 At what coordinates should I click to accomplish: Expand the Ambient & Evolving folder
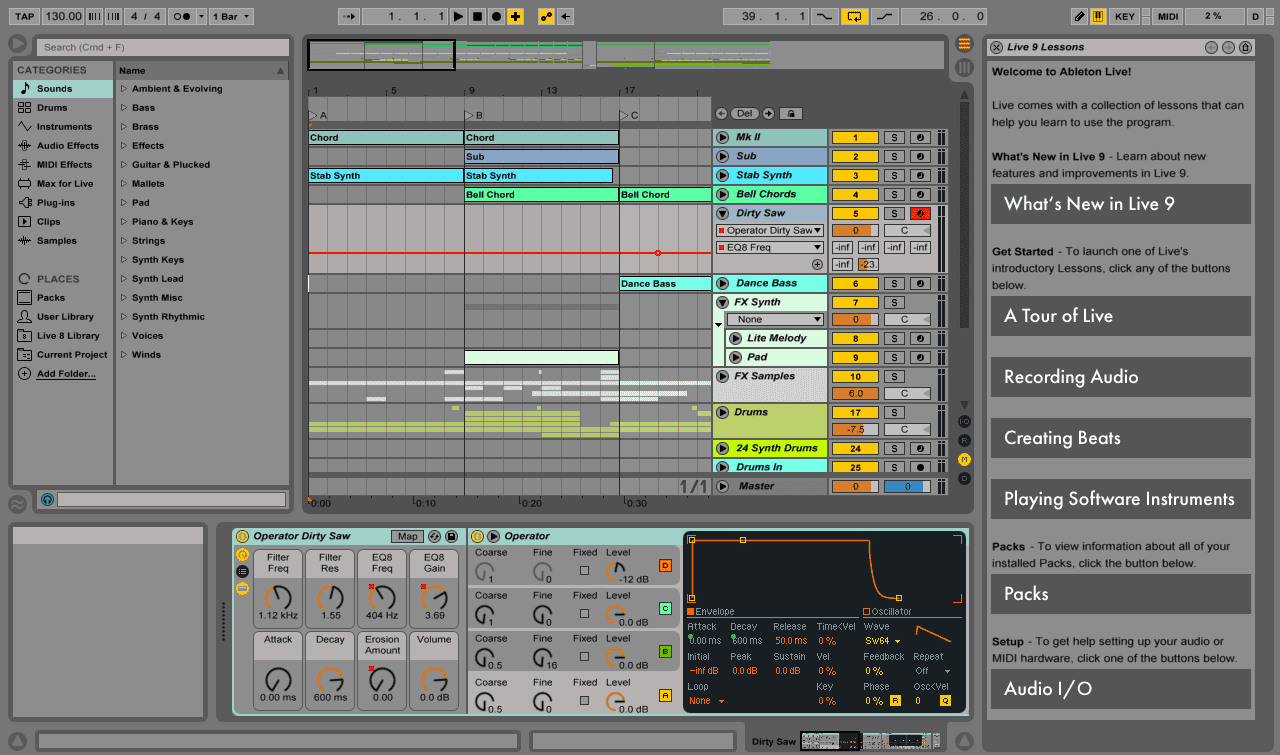(x=124, y=89)
